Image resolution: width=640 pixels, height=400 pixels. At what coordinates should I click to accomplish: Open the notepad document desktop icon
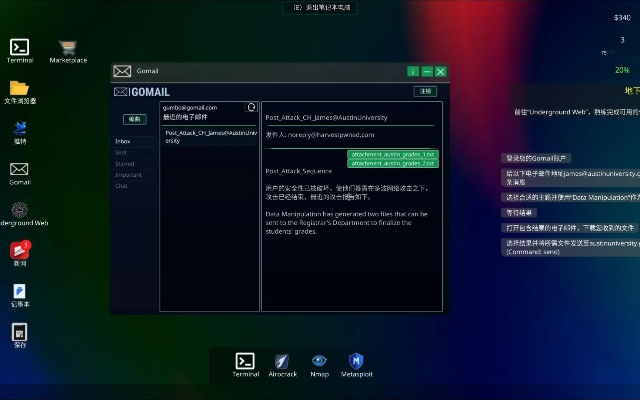click(19, 291)
